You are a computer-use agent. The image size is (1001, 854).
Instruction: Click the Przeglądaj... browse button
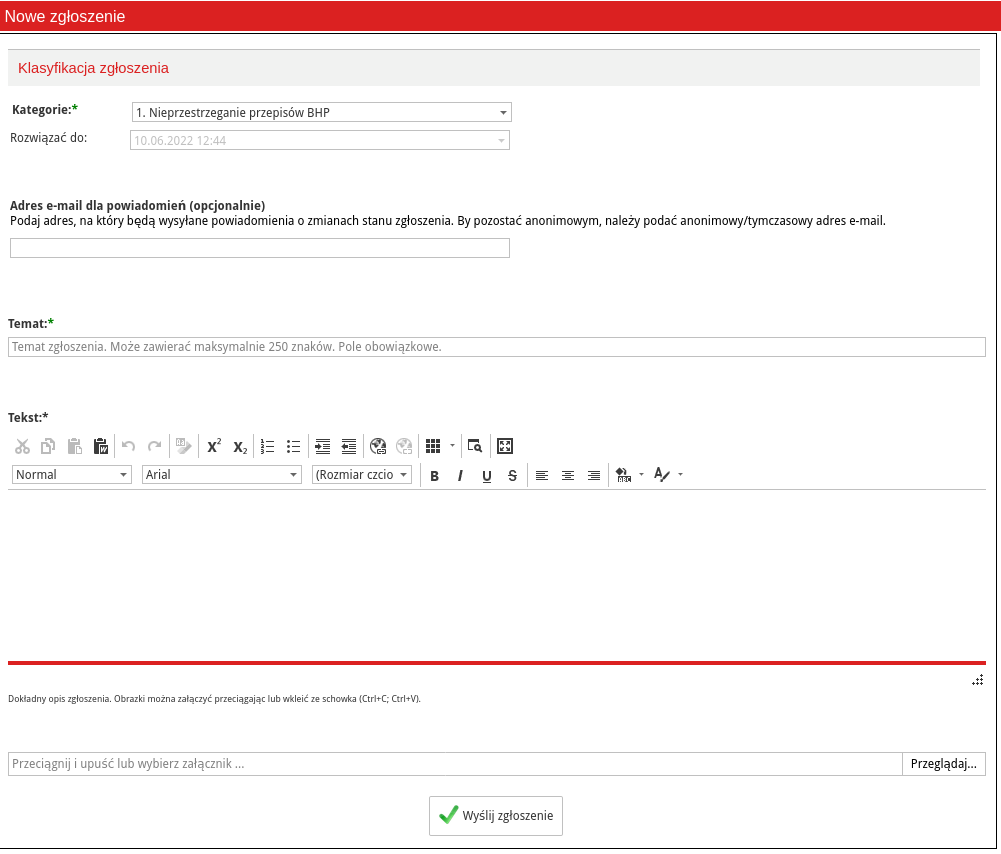pyautogui.click(x=943, y=764)
